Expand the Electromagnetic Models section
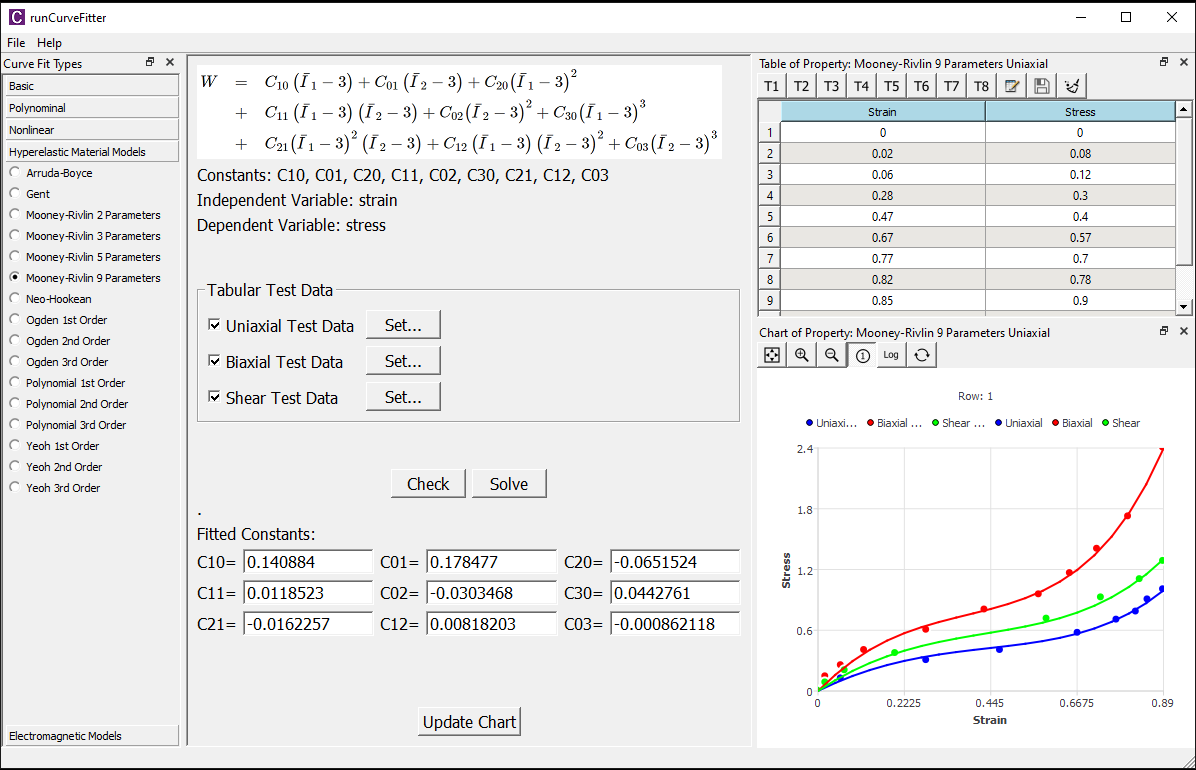This screenshot has width=1196, height=770. pyautogui.click(x=91, y=735)
